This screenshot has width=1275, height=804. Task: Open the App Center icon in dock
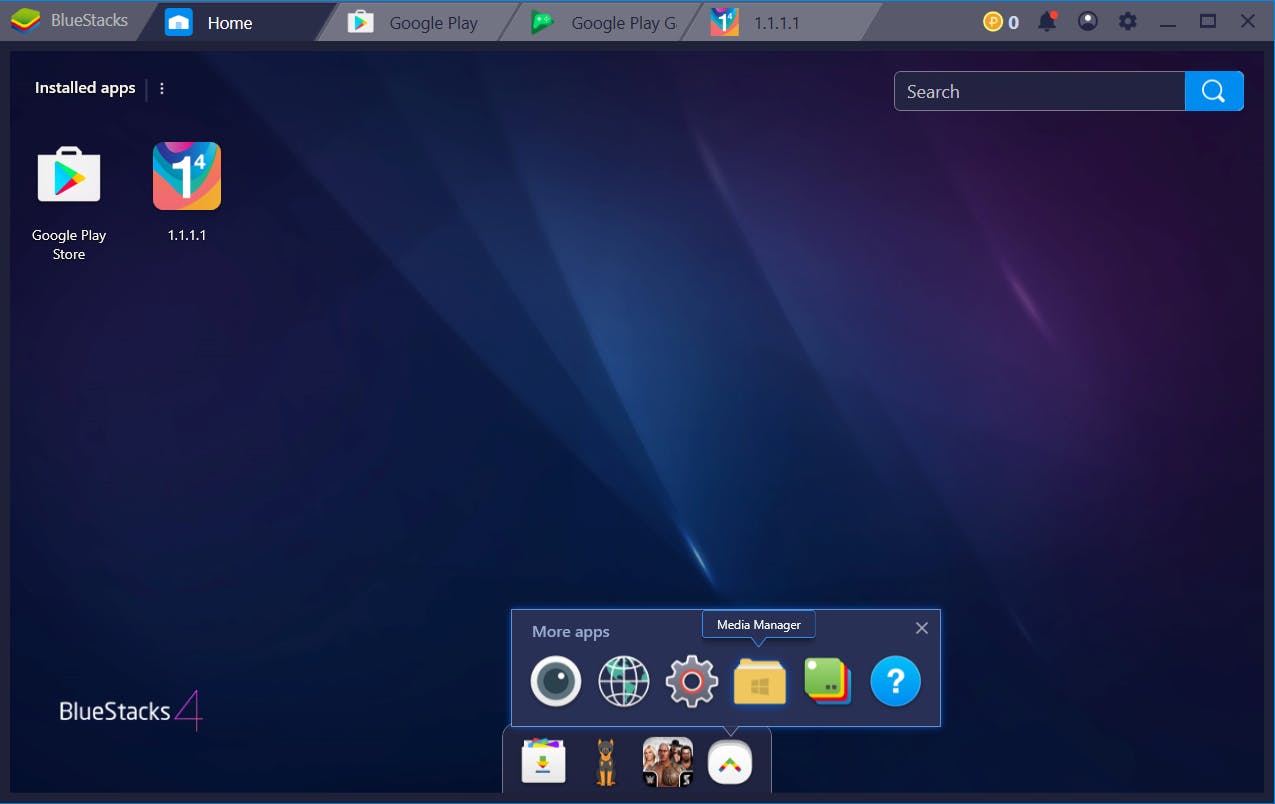(x=544, y=762)
